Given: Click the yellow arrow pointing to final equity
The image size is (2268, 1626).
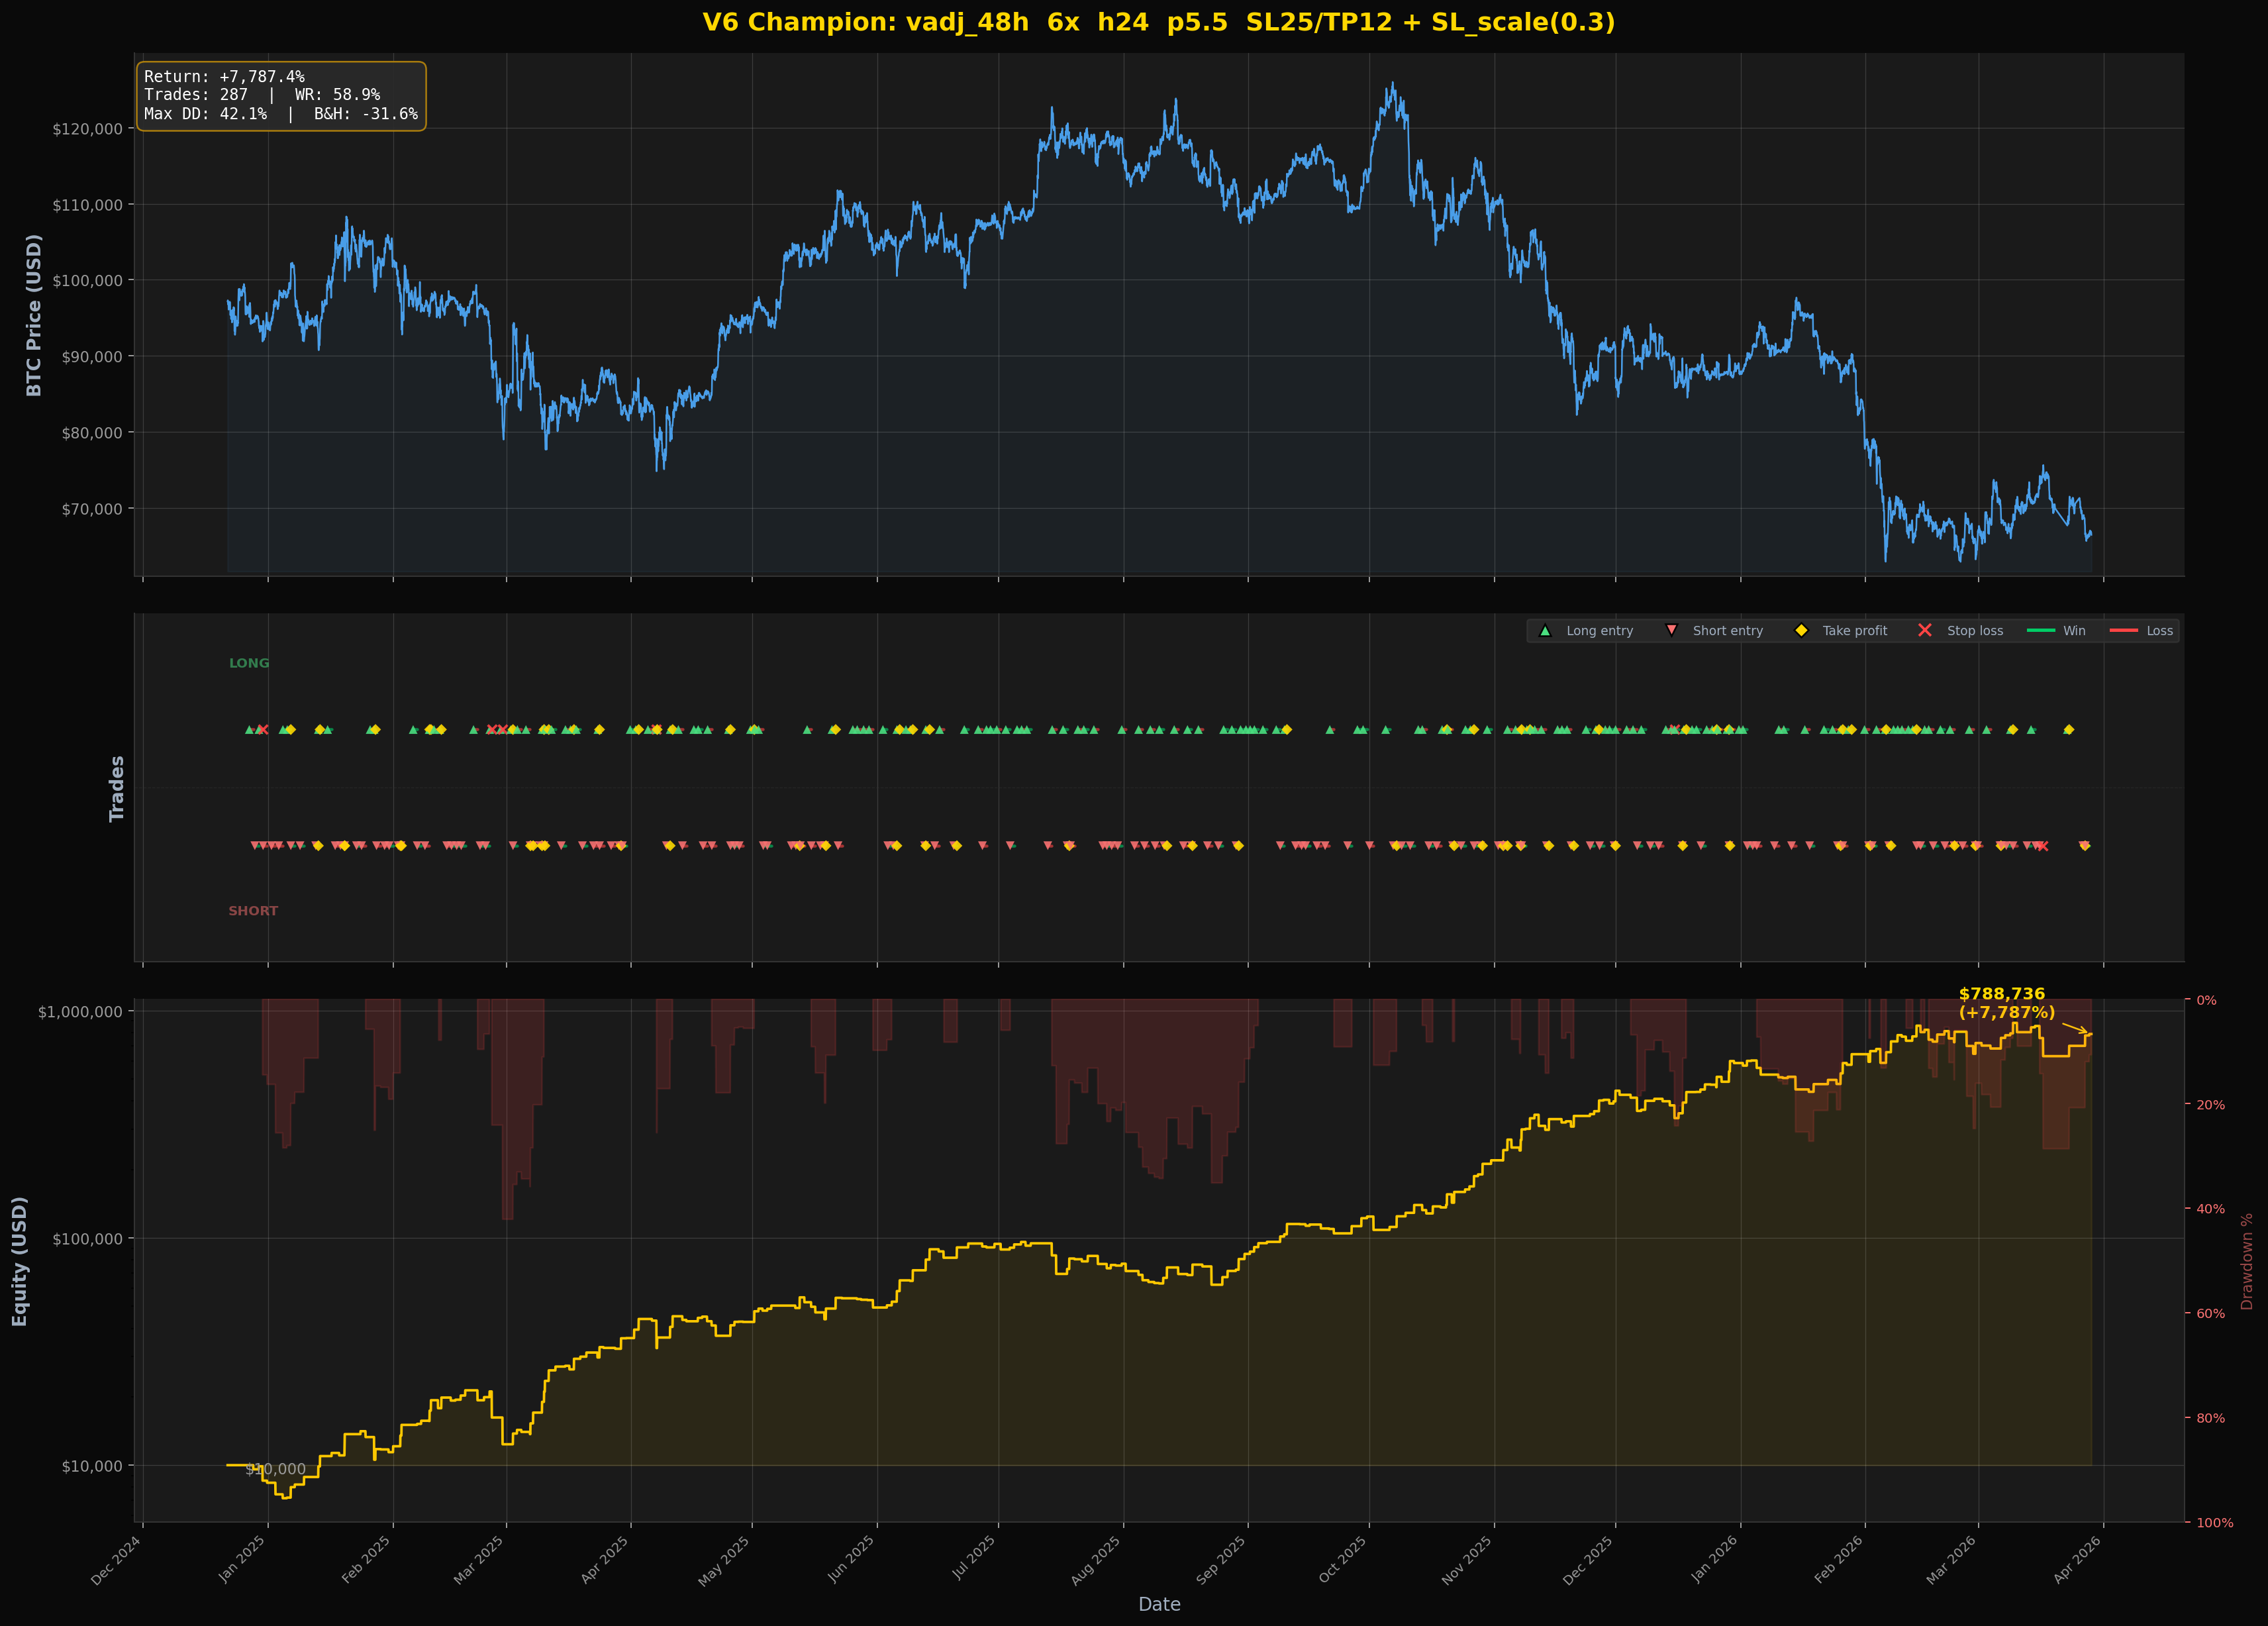Looking at the screenshot, I should 2075,1028.
